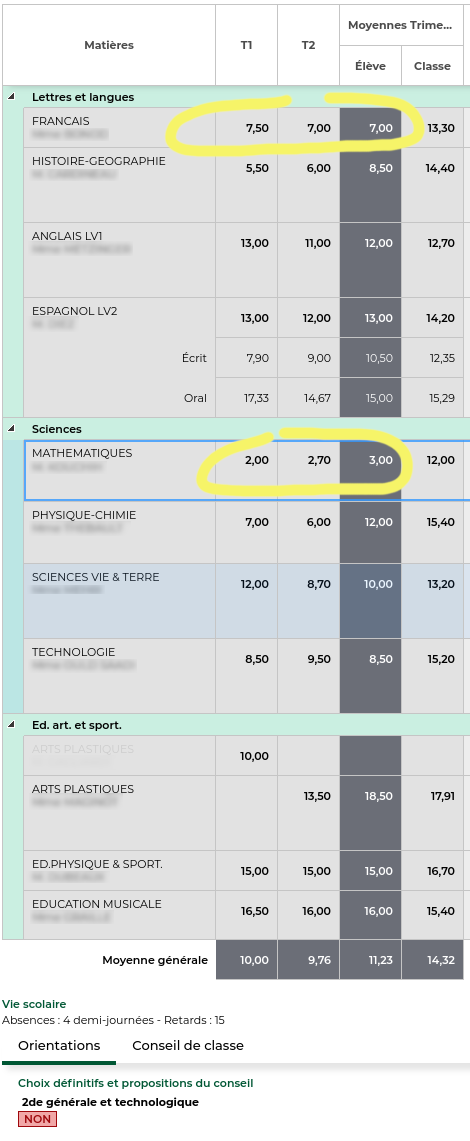The width and height of the screenshot is (470, 1141).
Task: Select the FRANCAIS subject row
Action: point(247,127)
